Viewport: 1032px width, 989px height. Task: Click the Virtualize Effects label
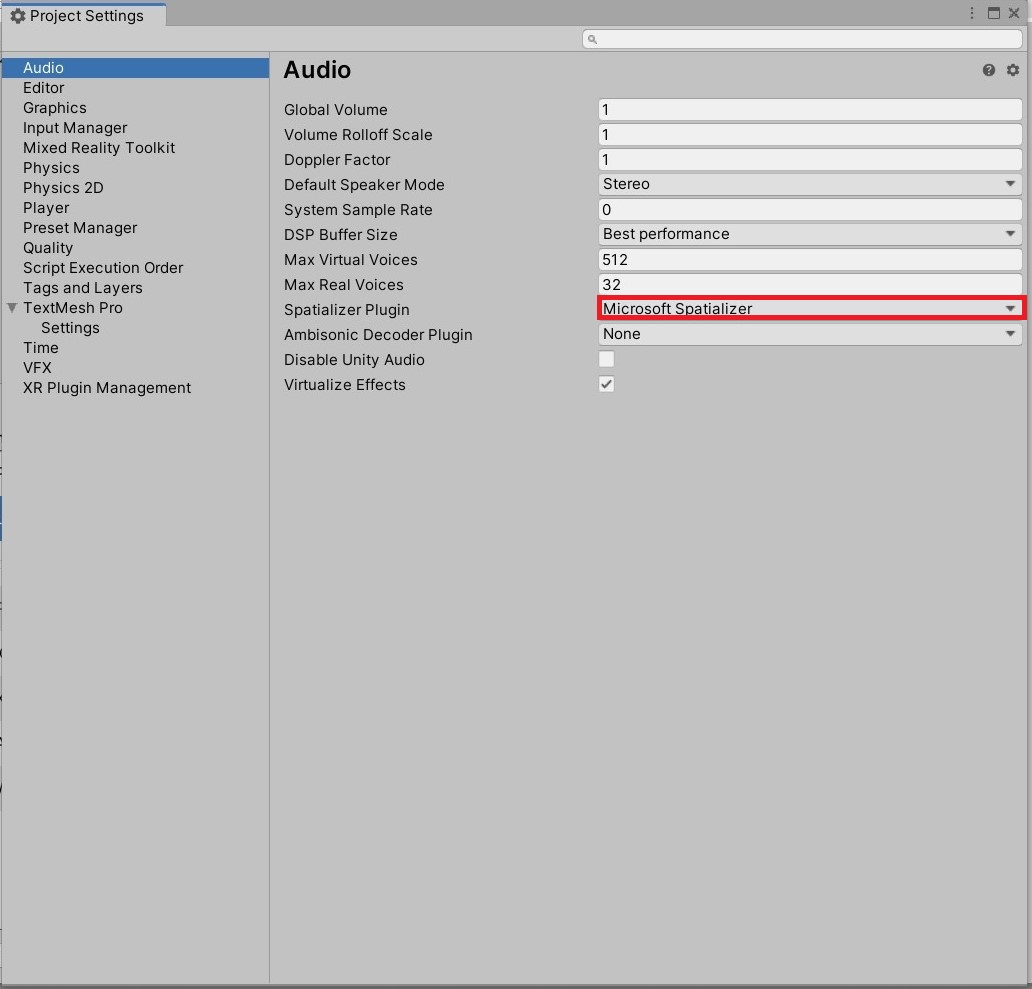point(345,385)
